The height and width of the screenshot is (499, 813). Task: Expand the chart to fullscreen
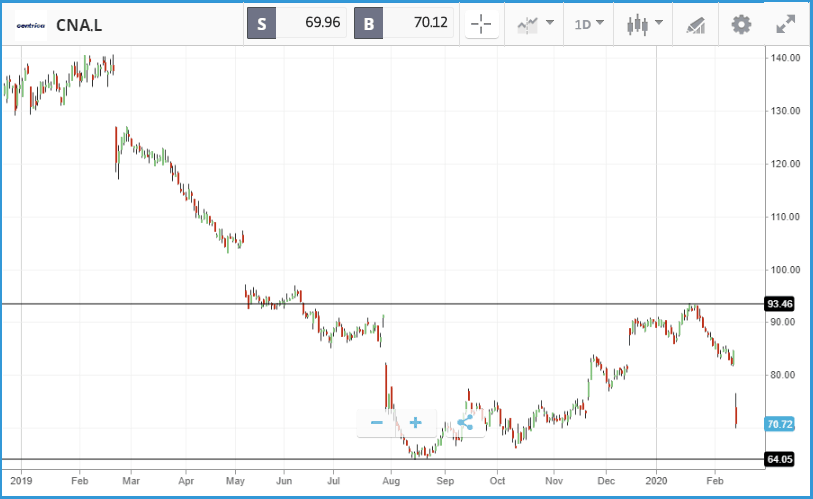coord(786,24)
